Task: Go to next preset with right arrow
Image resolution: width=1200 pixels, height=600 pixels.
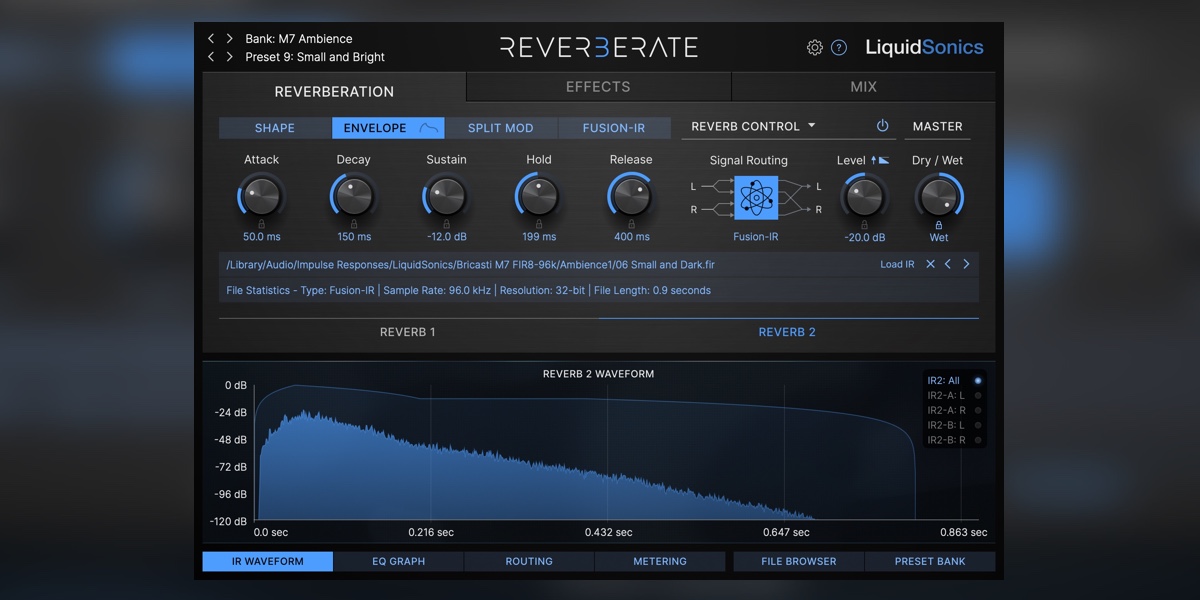Action: tap(229, 57)
